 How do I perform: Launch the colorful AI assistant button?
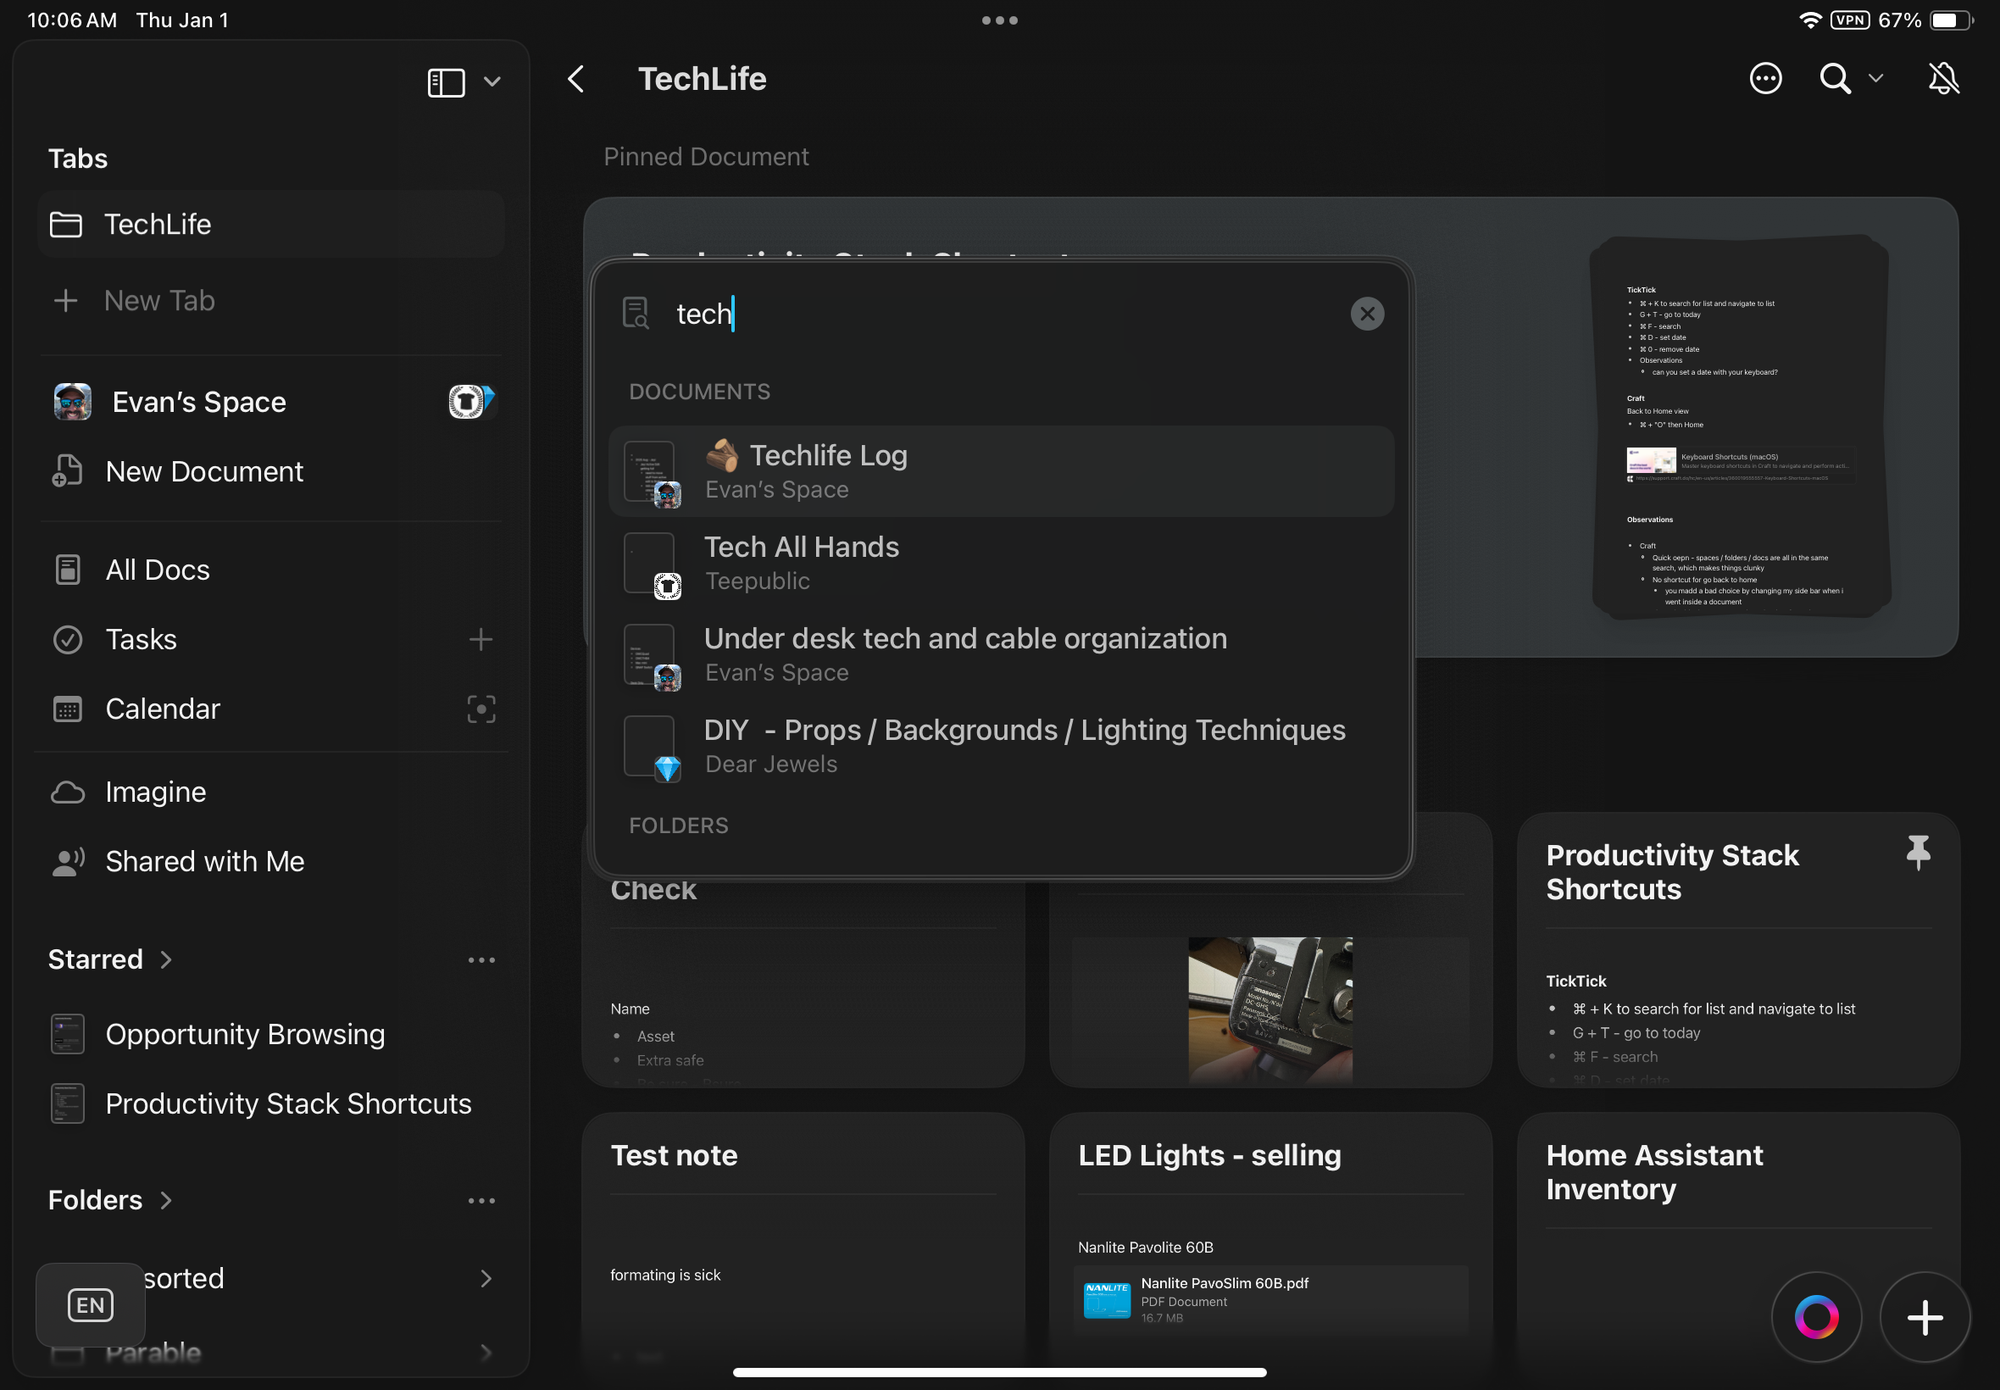(x=1816, y=1317)
